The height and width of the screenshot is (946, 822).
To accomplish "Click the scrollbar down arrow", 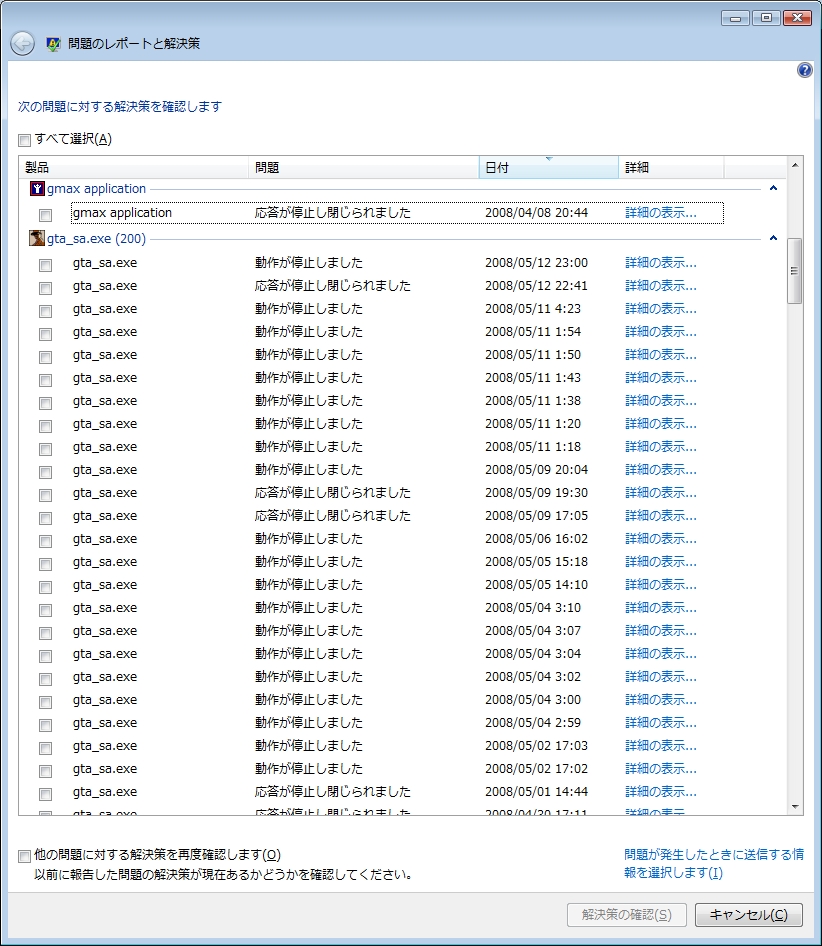I will [x=796, y=806].
